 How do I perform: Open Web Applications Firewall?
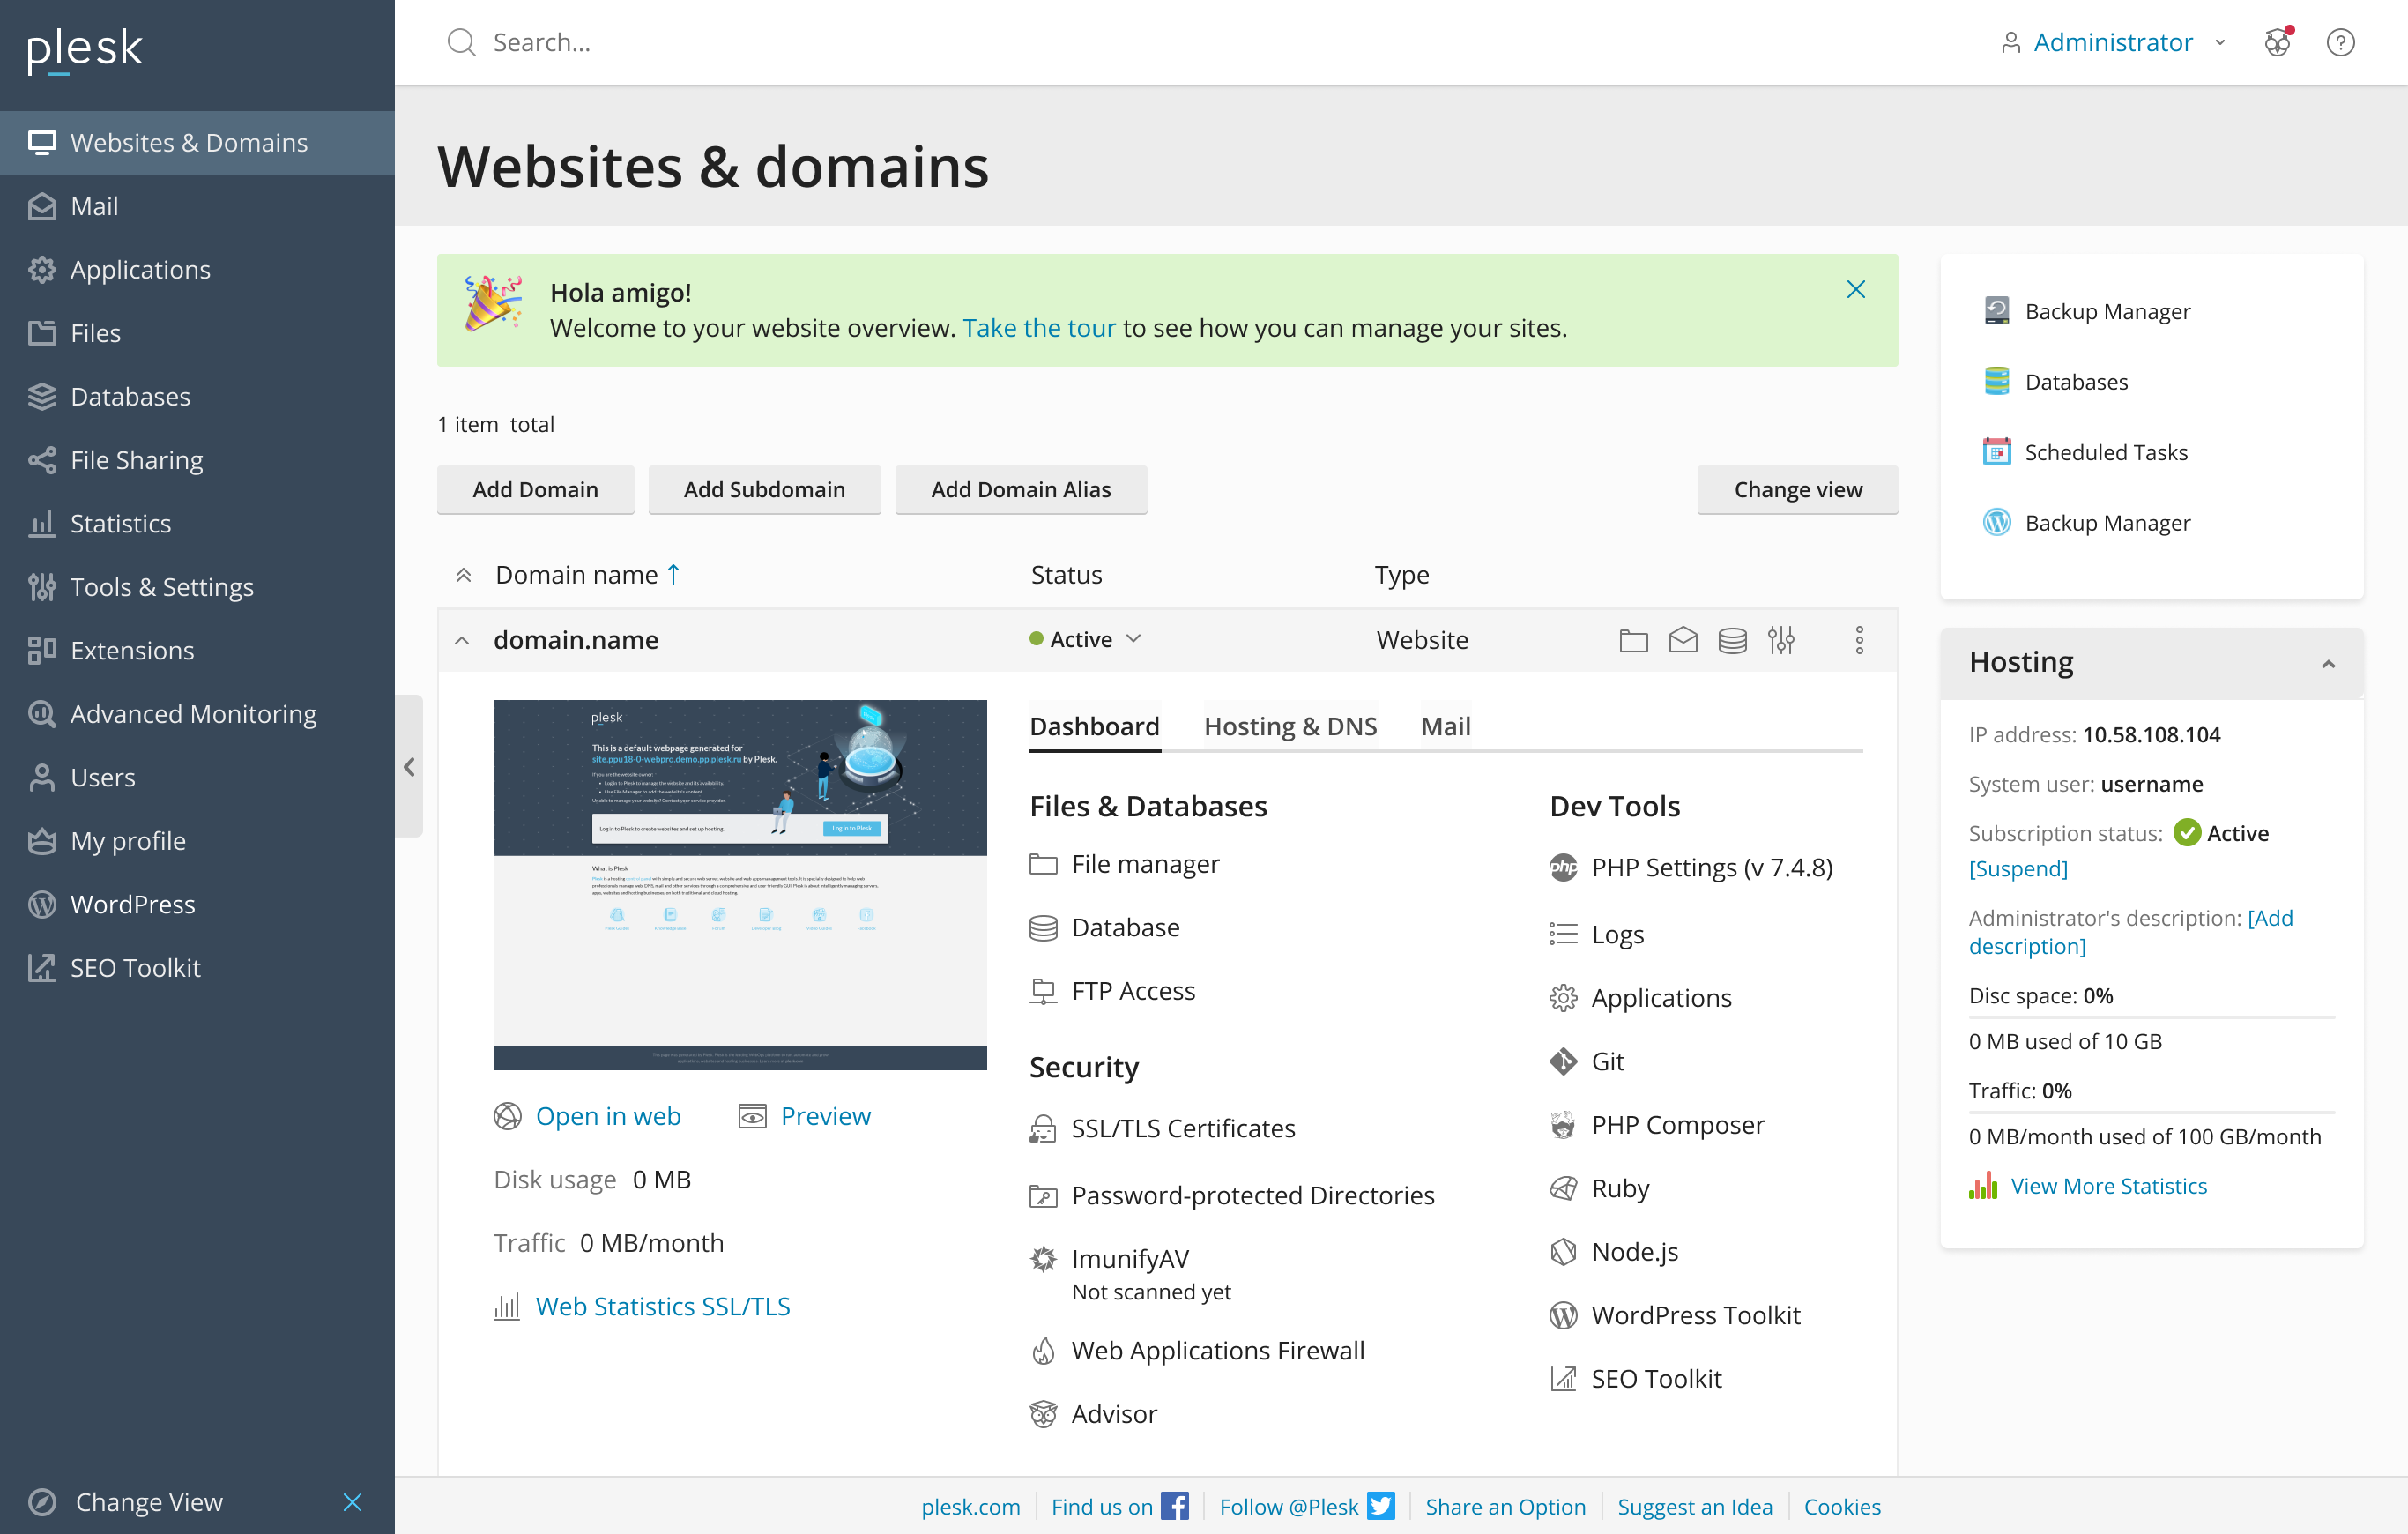click(x=1197, y=1350)
